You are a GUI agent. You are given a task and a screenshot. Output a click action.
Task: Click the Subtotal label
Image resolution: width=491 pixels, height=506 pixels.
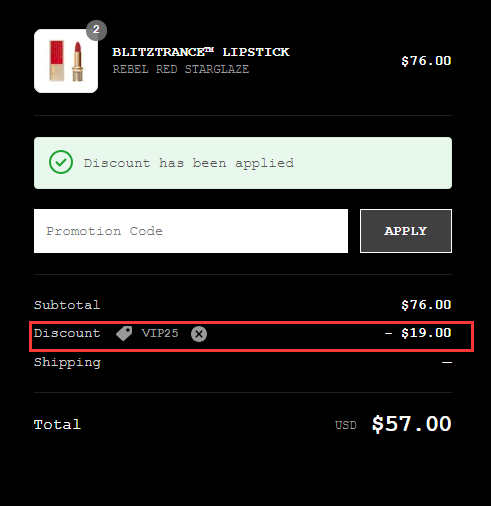(x=67, y=305)
